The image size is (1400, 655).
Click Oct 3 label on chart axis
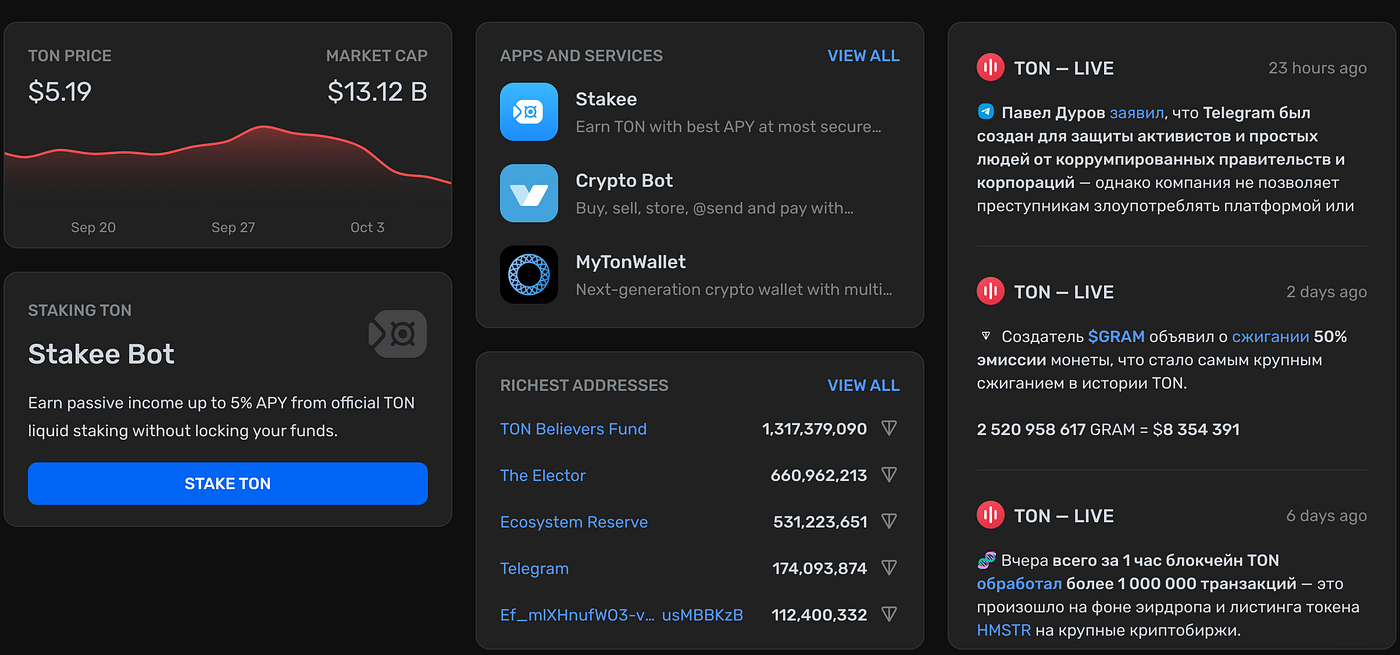point(367,227)
